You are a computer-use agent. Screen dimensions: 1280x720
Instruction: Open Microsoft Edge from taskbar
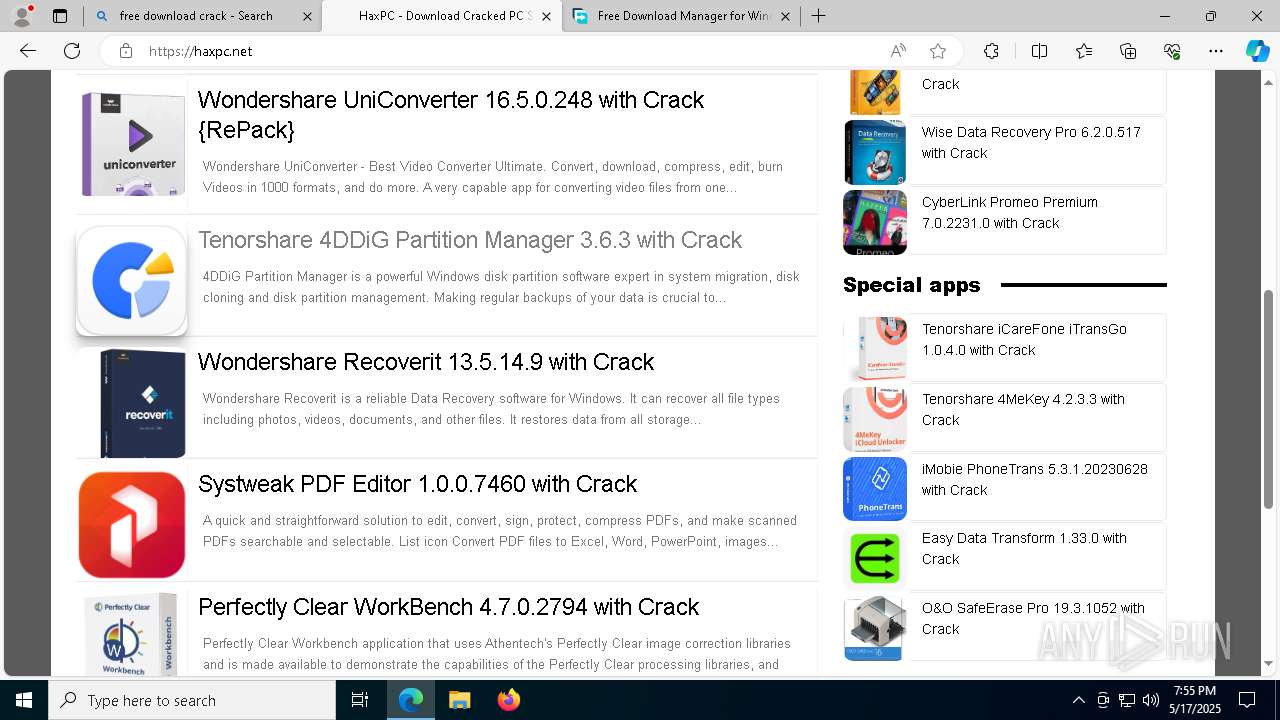tap(411, 700)
